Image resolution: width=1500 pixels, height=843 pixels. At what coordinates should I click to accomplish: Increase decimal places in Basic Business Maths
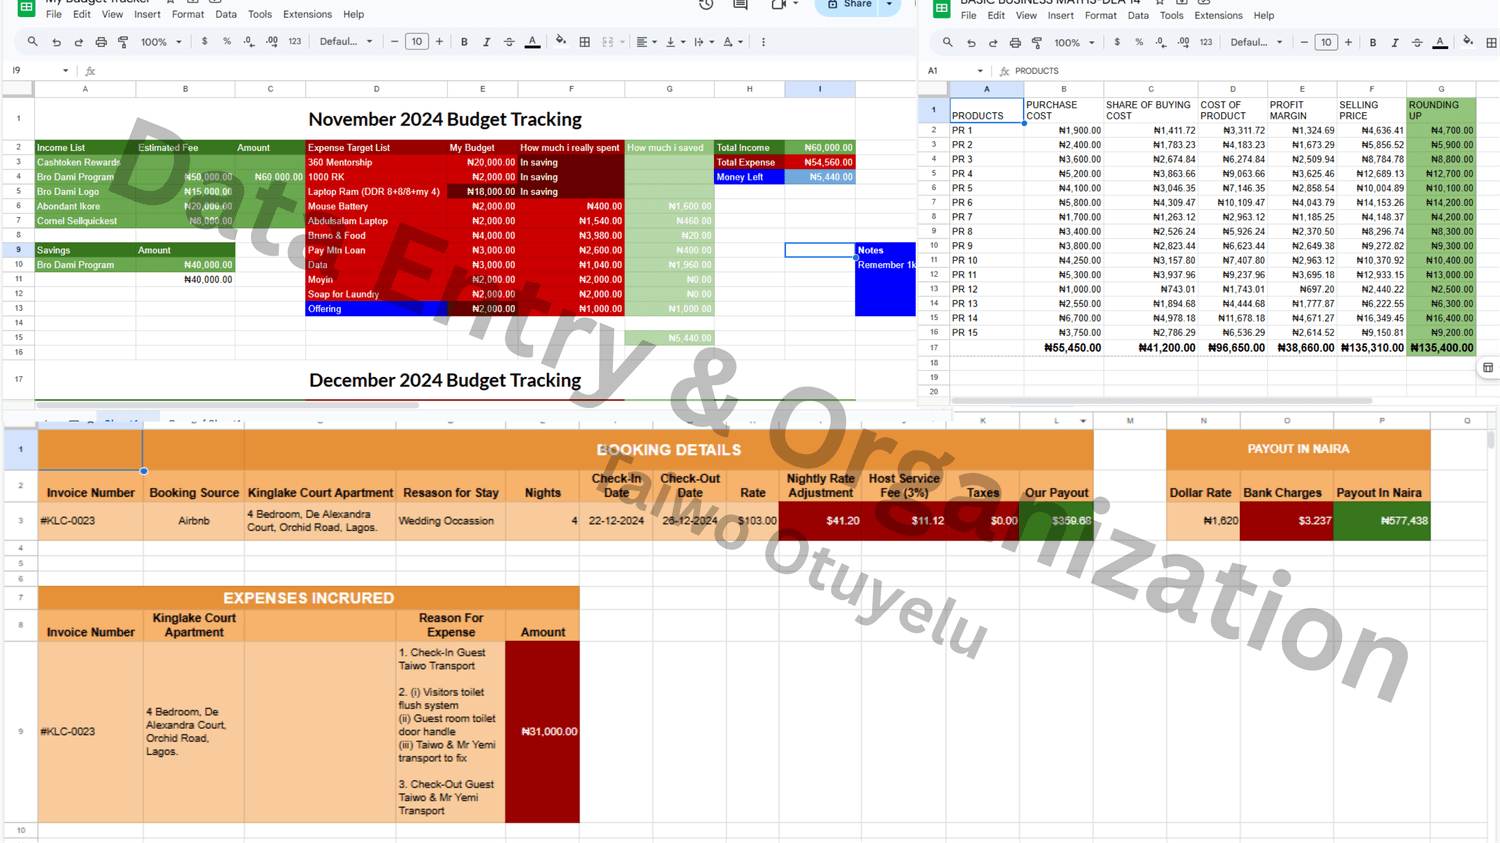(x=1184, y=43)
